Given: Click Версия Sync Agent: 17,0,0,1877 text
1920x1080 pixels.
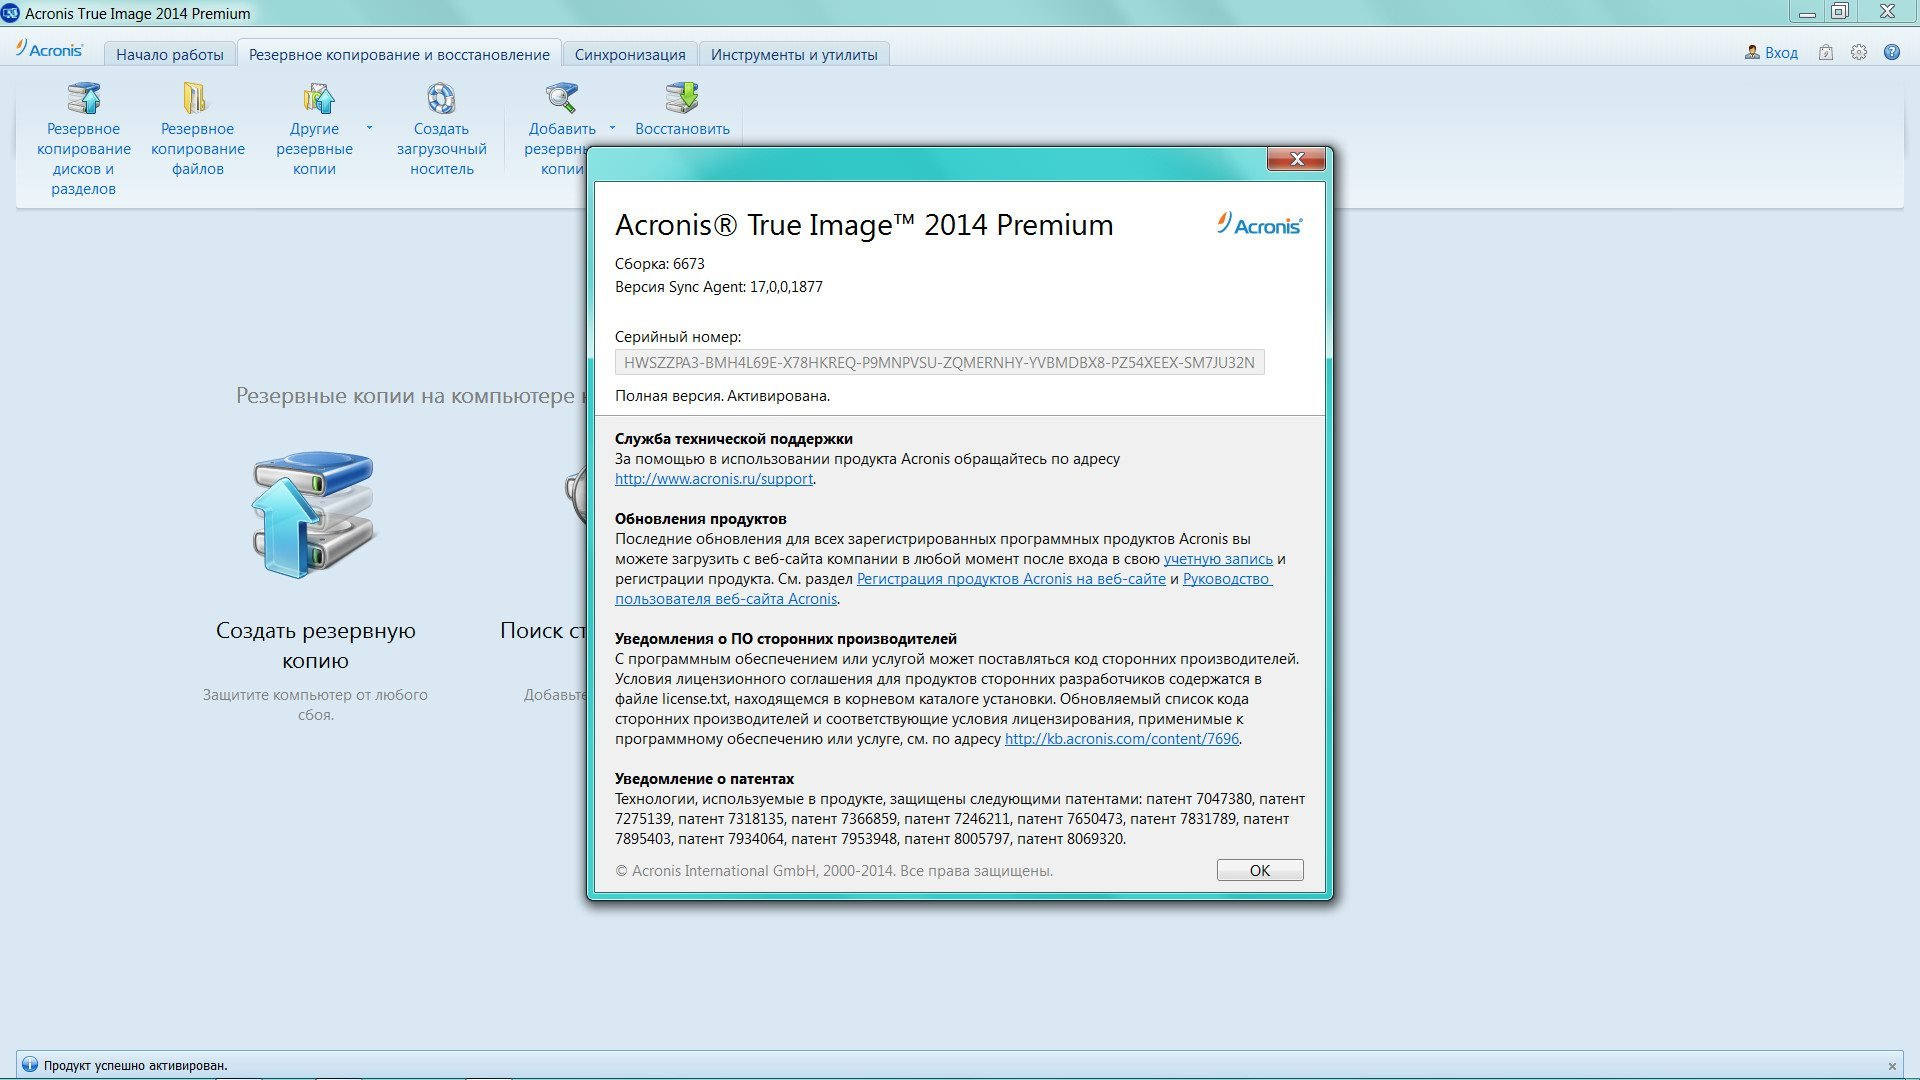Looking at the screenshot, I should (719, 287).
